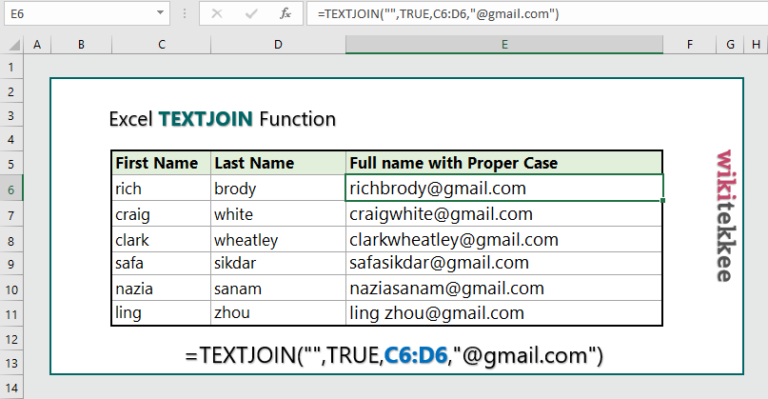768x399 pixels.
Task: Click the Insert Function fx icon
Action: click(x=286, y=14)
